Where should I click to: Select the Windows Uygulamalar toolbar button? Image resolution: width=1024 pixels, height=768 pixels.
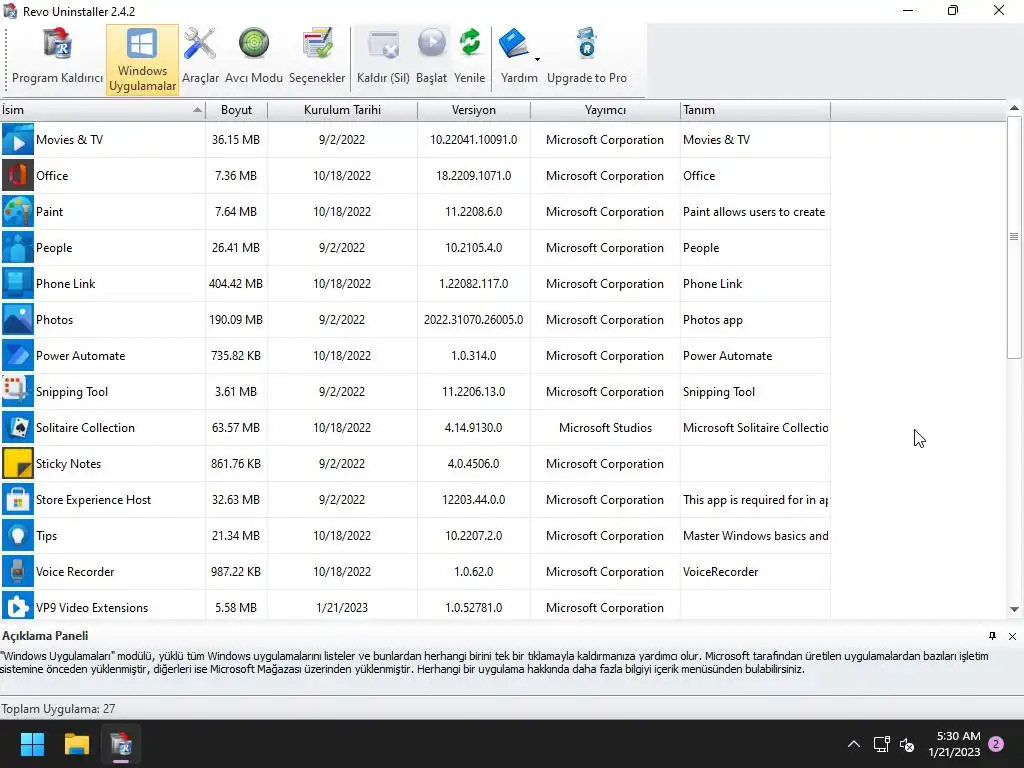click(142, 60)
